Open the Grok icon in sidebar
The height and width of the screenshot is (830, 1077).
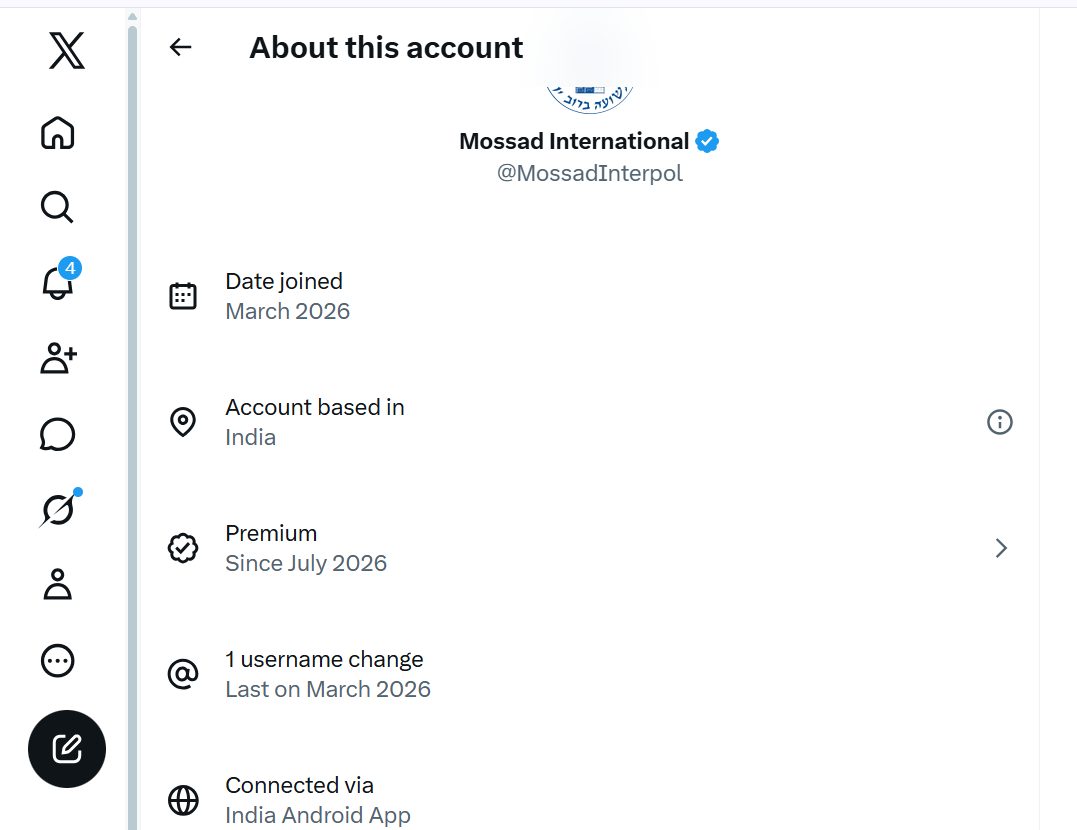pyautogui.click(x=59, y=508)
